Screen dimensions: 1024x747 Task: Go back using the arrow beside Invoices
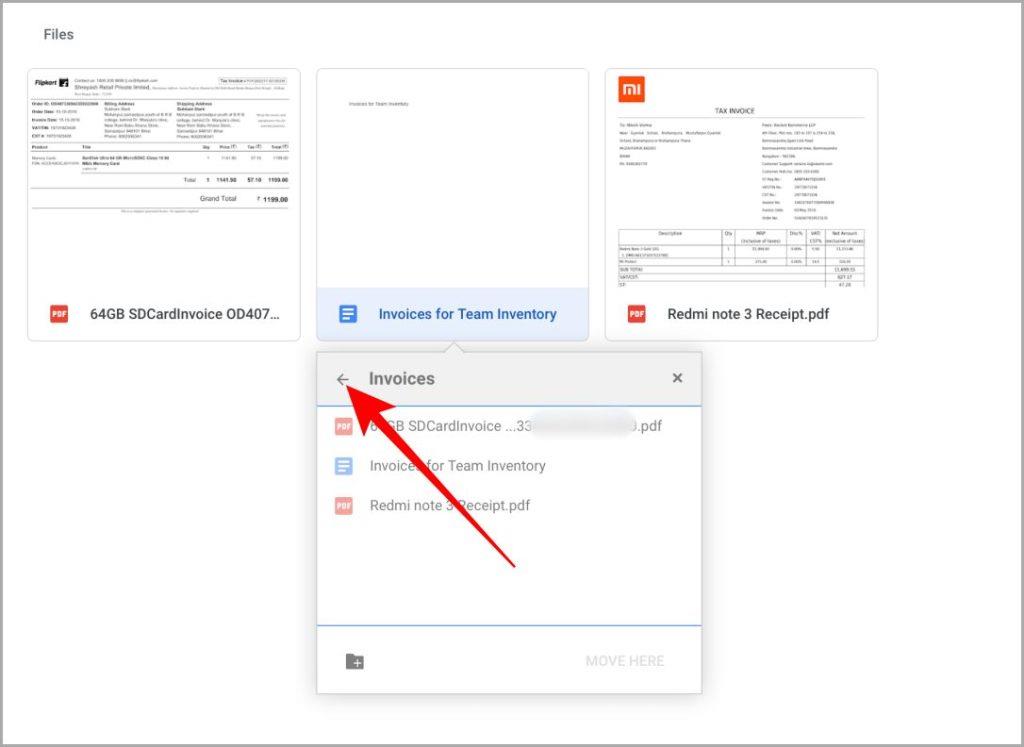point(343,379)
